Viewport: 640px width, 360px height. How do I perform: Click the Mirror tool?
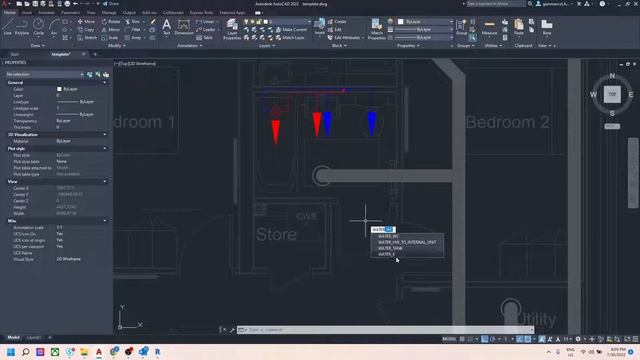[111, 30]
